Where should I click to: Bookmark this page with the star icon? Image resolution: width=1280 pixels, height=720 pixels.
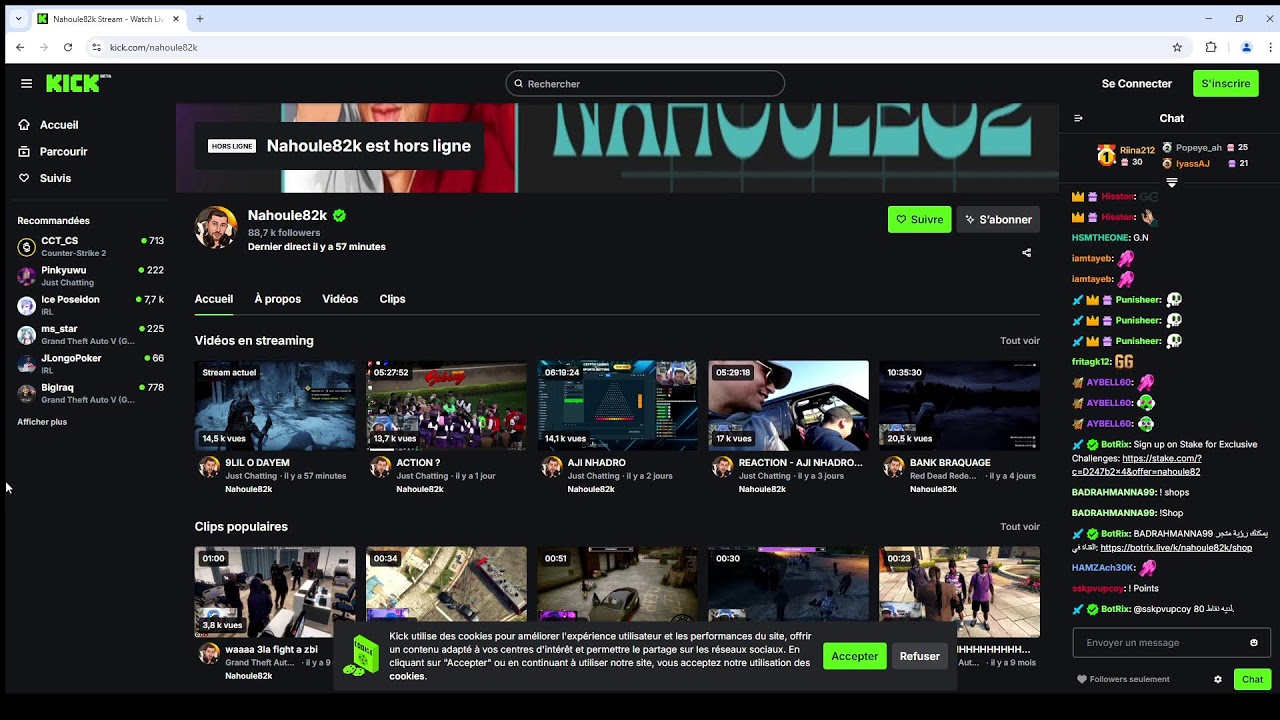[1177, 47]
